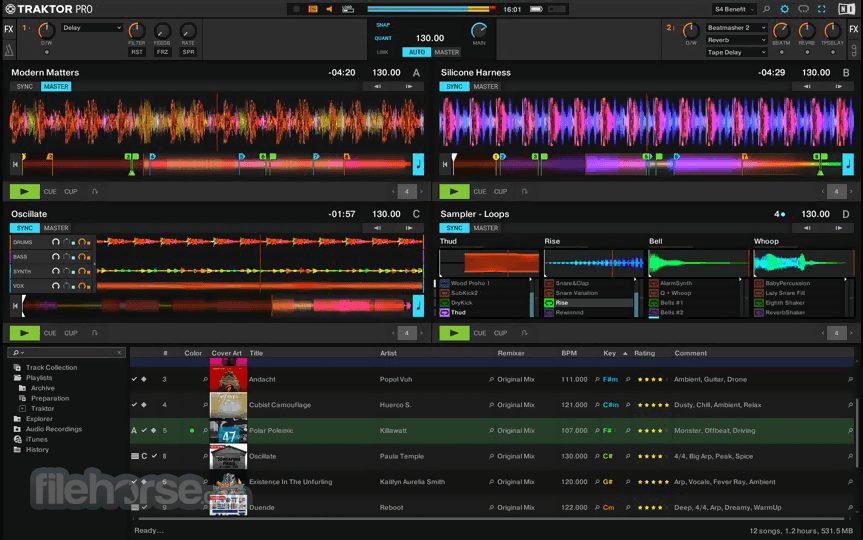The width and height of the screenshot is (863, 540).
Task: Play Deck A with the green button
Action: coord(25,192)
